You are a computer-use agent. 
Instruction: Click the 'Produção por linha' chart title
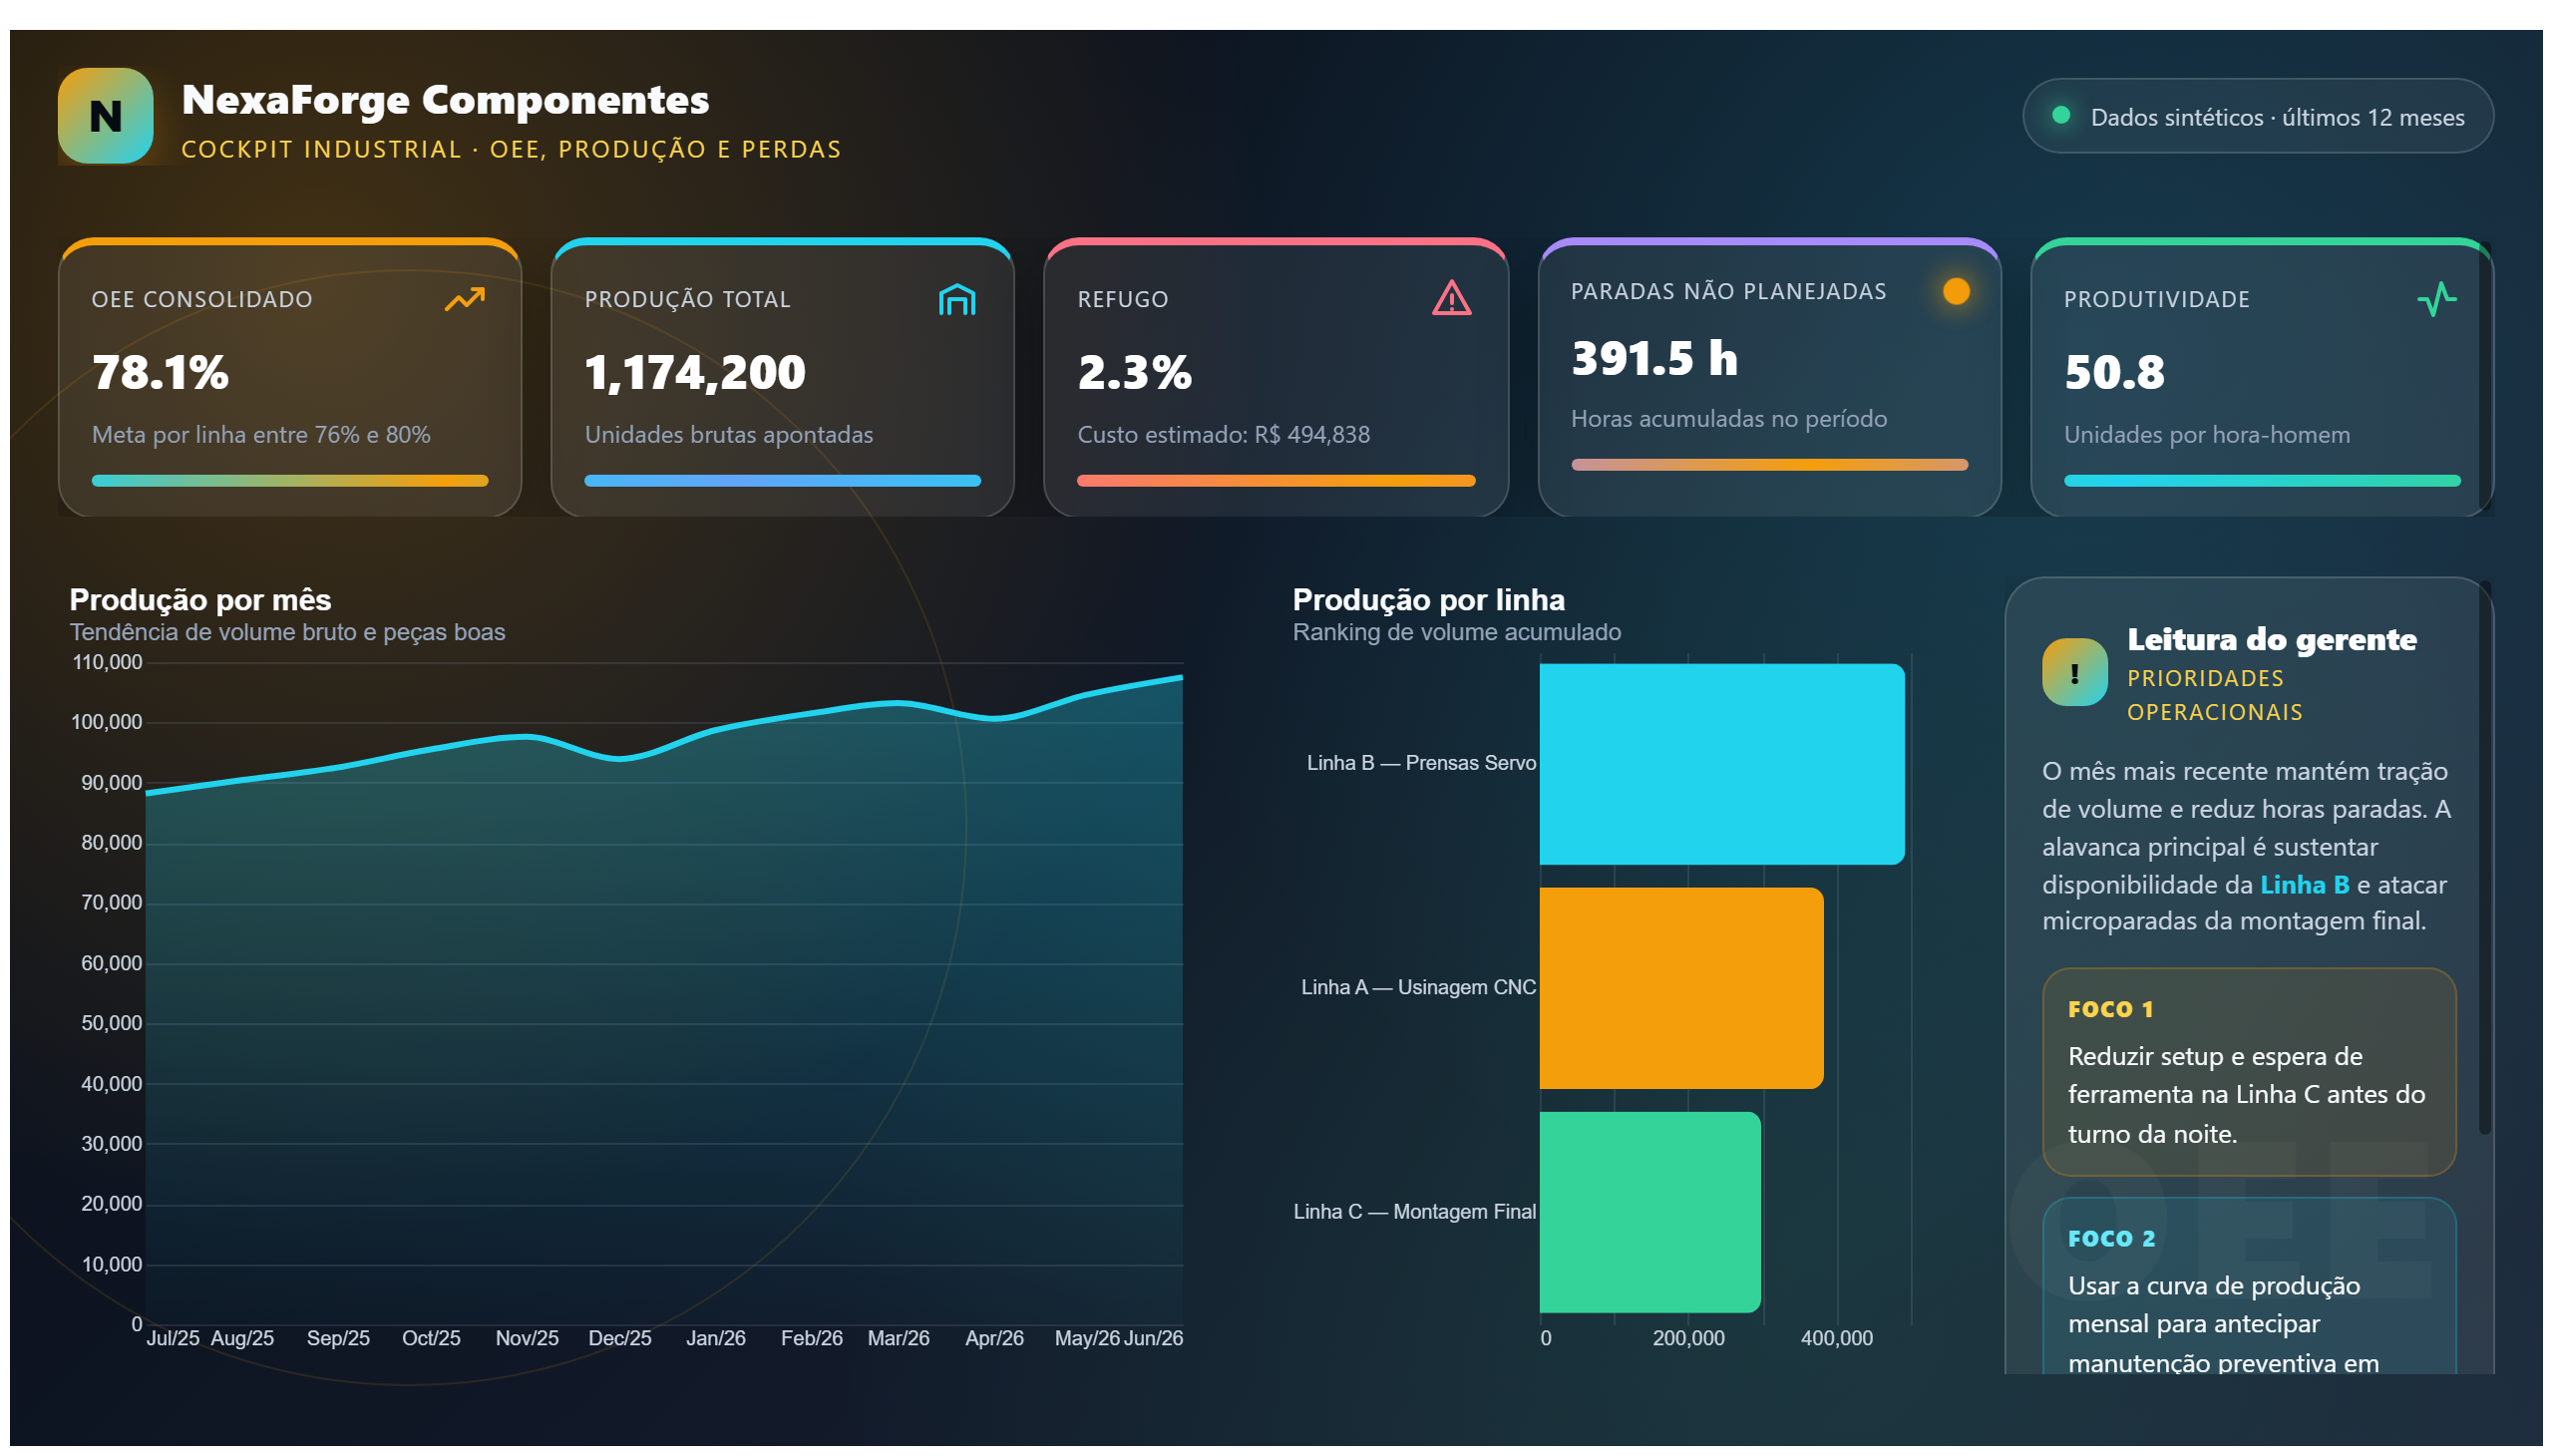point(1428,599)
